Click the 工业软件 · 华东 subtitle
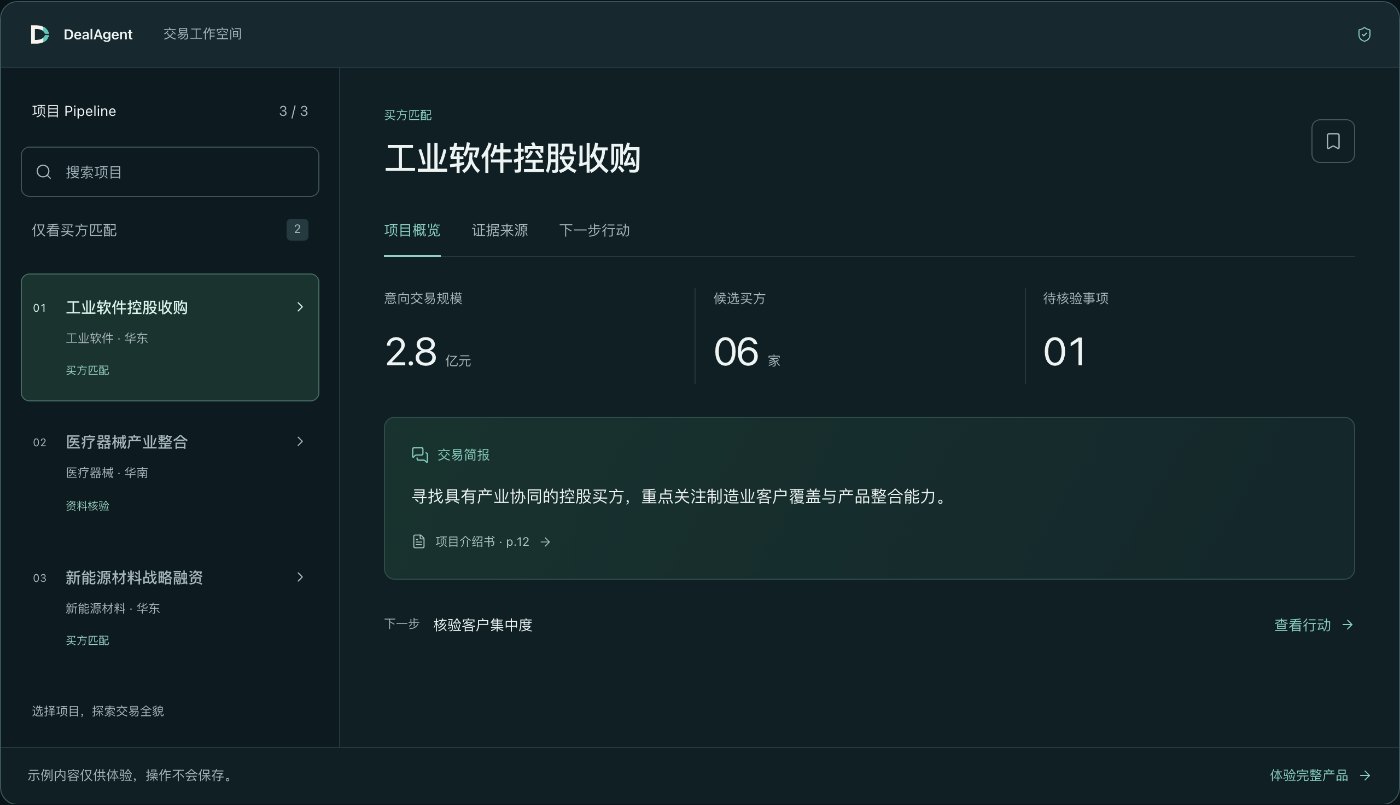1400x805 pixels. (x=107, y=338)
